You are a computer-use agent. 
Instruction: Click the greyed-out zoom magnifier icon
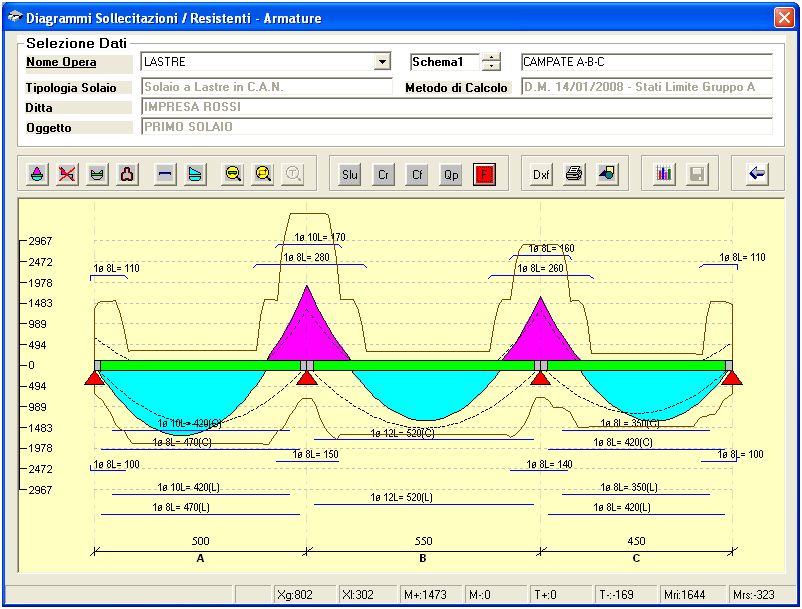point(293,174)
